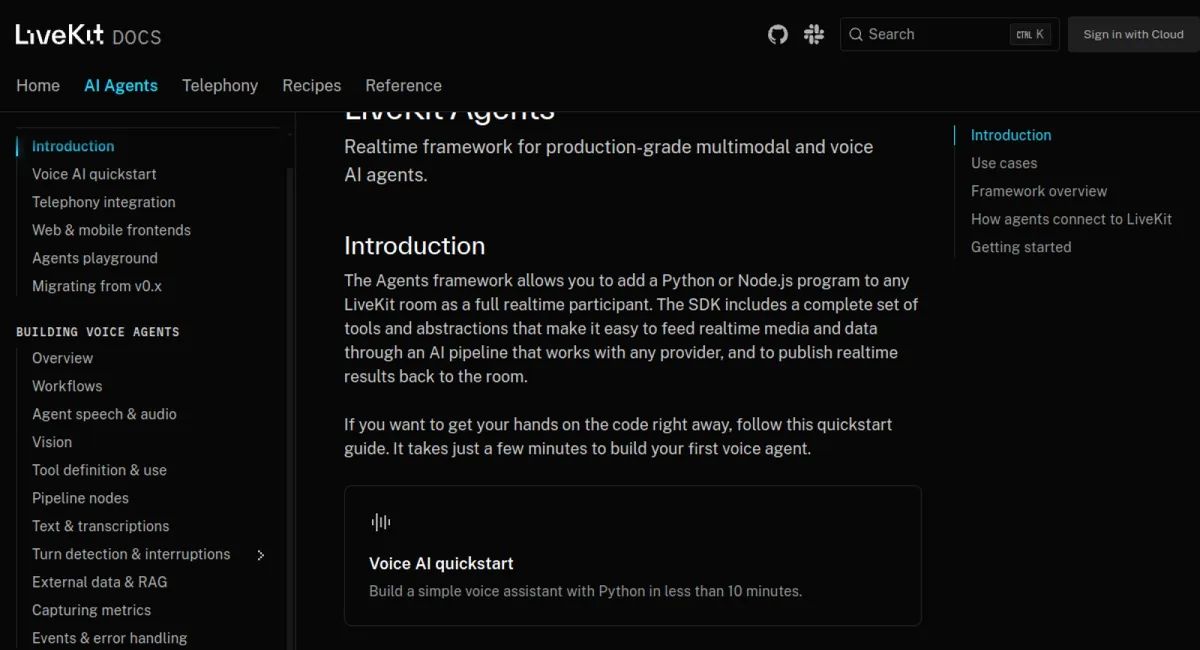The image size is (1200, 650).
Task: Open the Workflows page
Action: click(67, 386)
